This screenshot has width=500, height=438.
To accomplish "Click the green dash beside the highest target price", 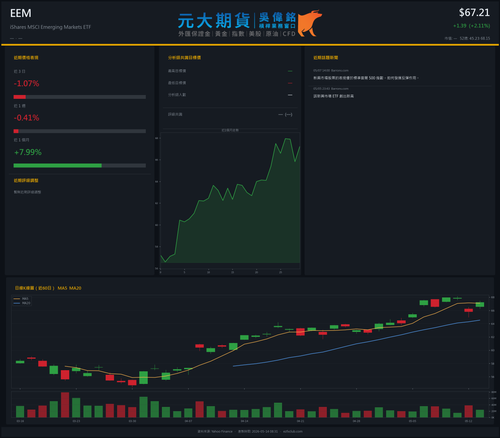I will coord(290,71).
